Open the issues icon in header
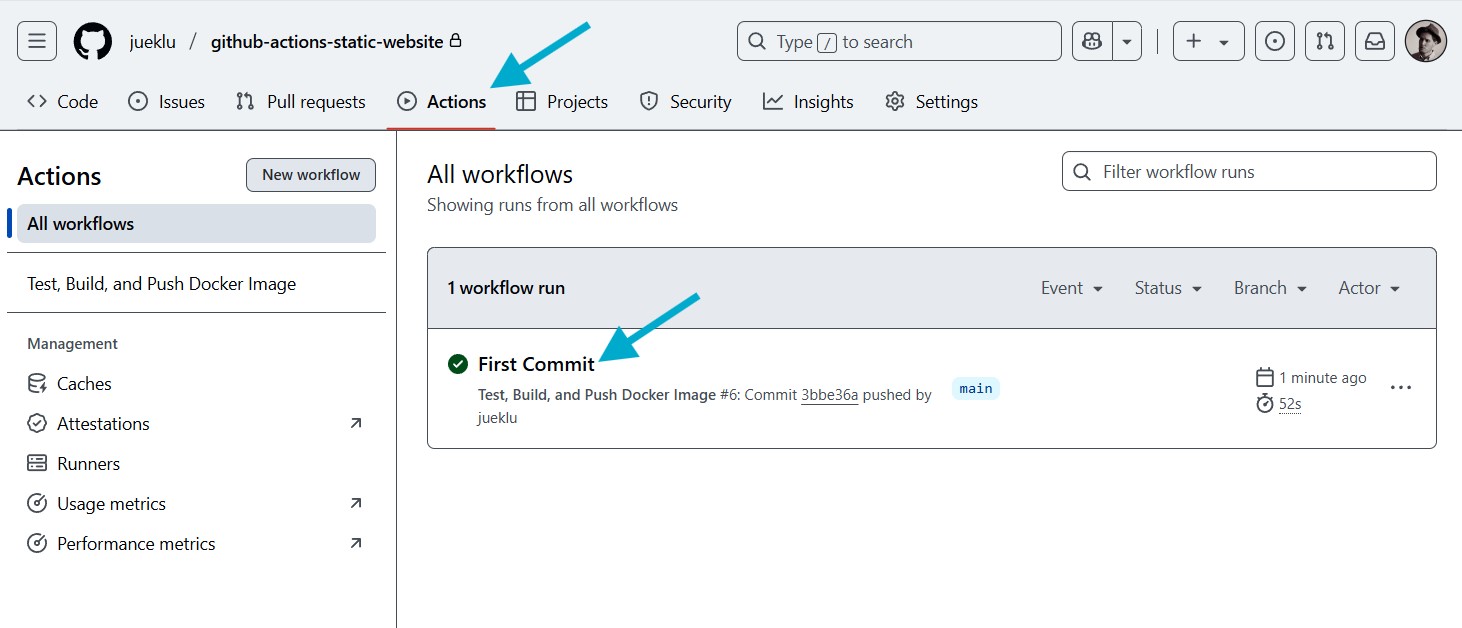Screen dimensions: 1462x628 click(x=1274, y=41)
